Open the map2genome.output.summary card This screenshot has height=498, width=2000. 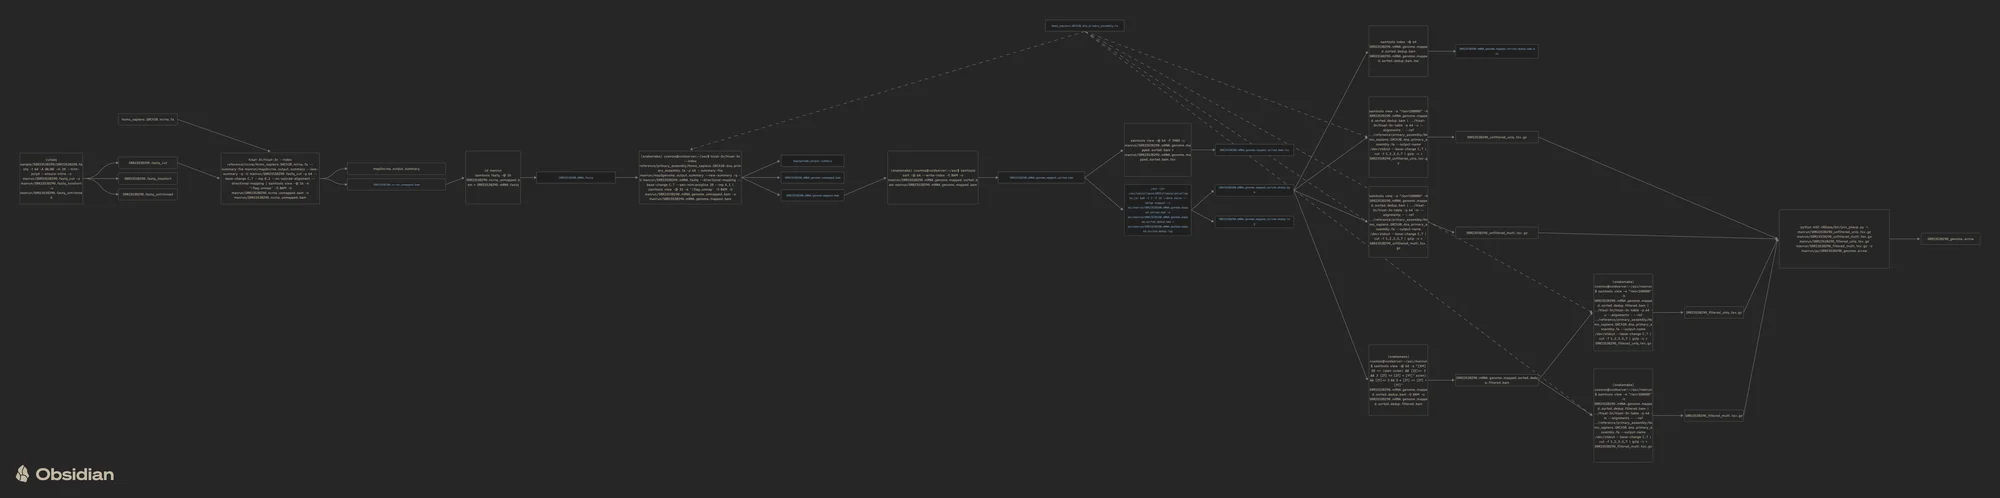point(812,160)
